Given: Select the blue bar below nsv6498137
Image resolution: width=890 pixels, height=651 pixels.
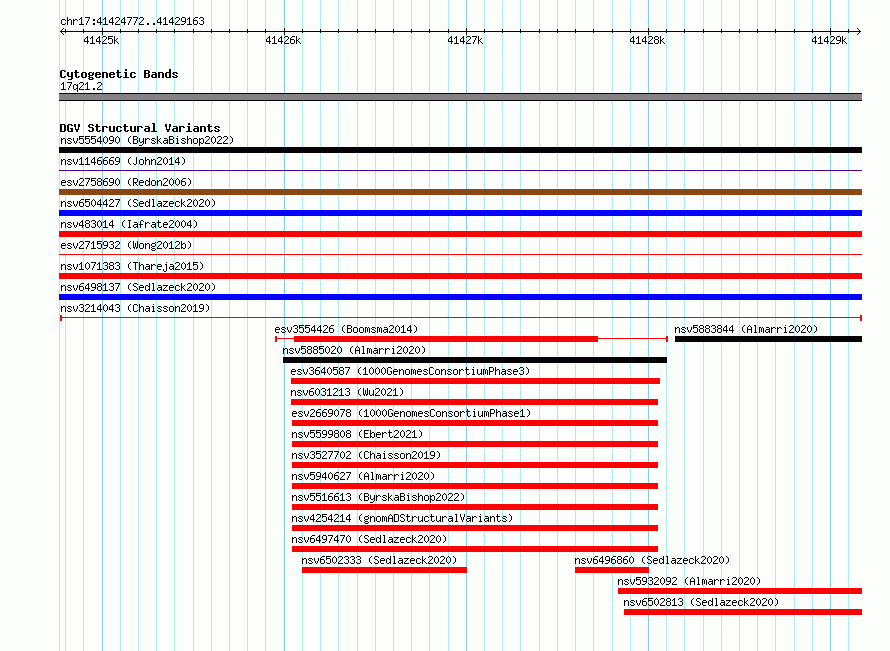Looking at the screenshot, I should [460, 297].
